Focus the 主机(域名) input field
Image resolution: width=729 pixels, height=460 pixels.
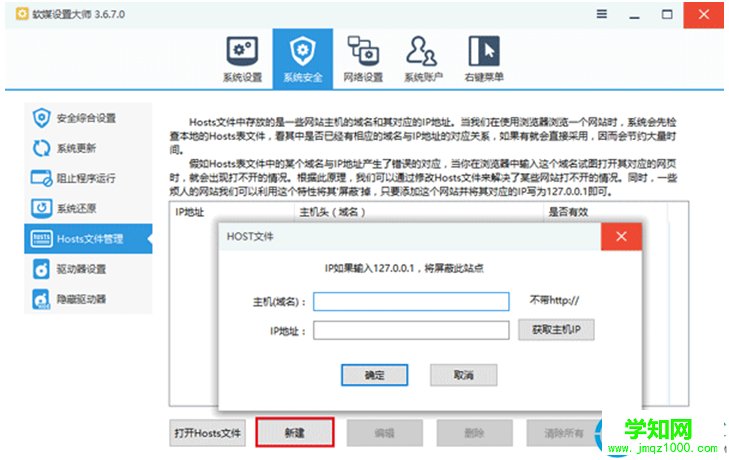pos(411,301)
